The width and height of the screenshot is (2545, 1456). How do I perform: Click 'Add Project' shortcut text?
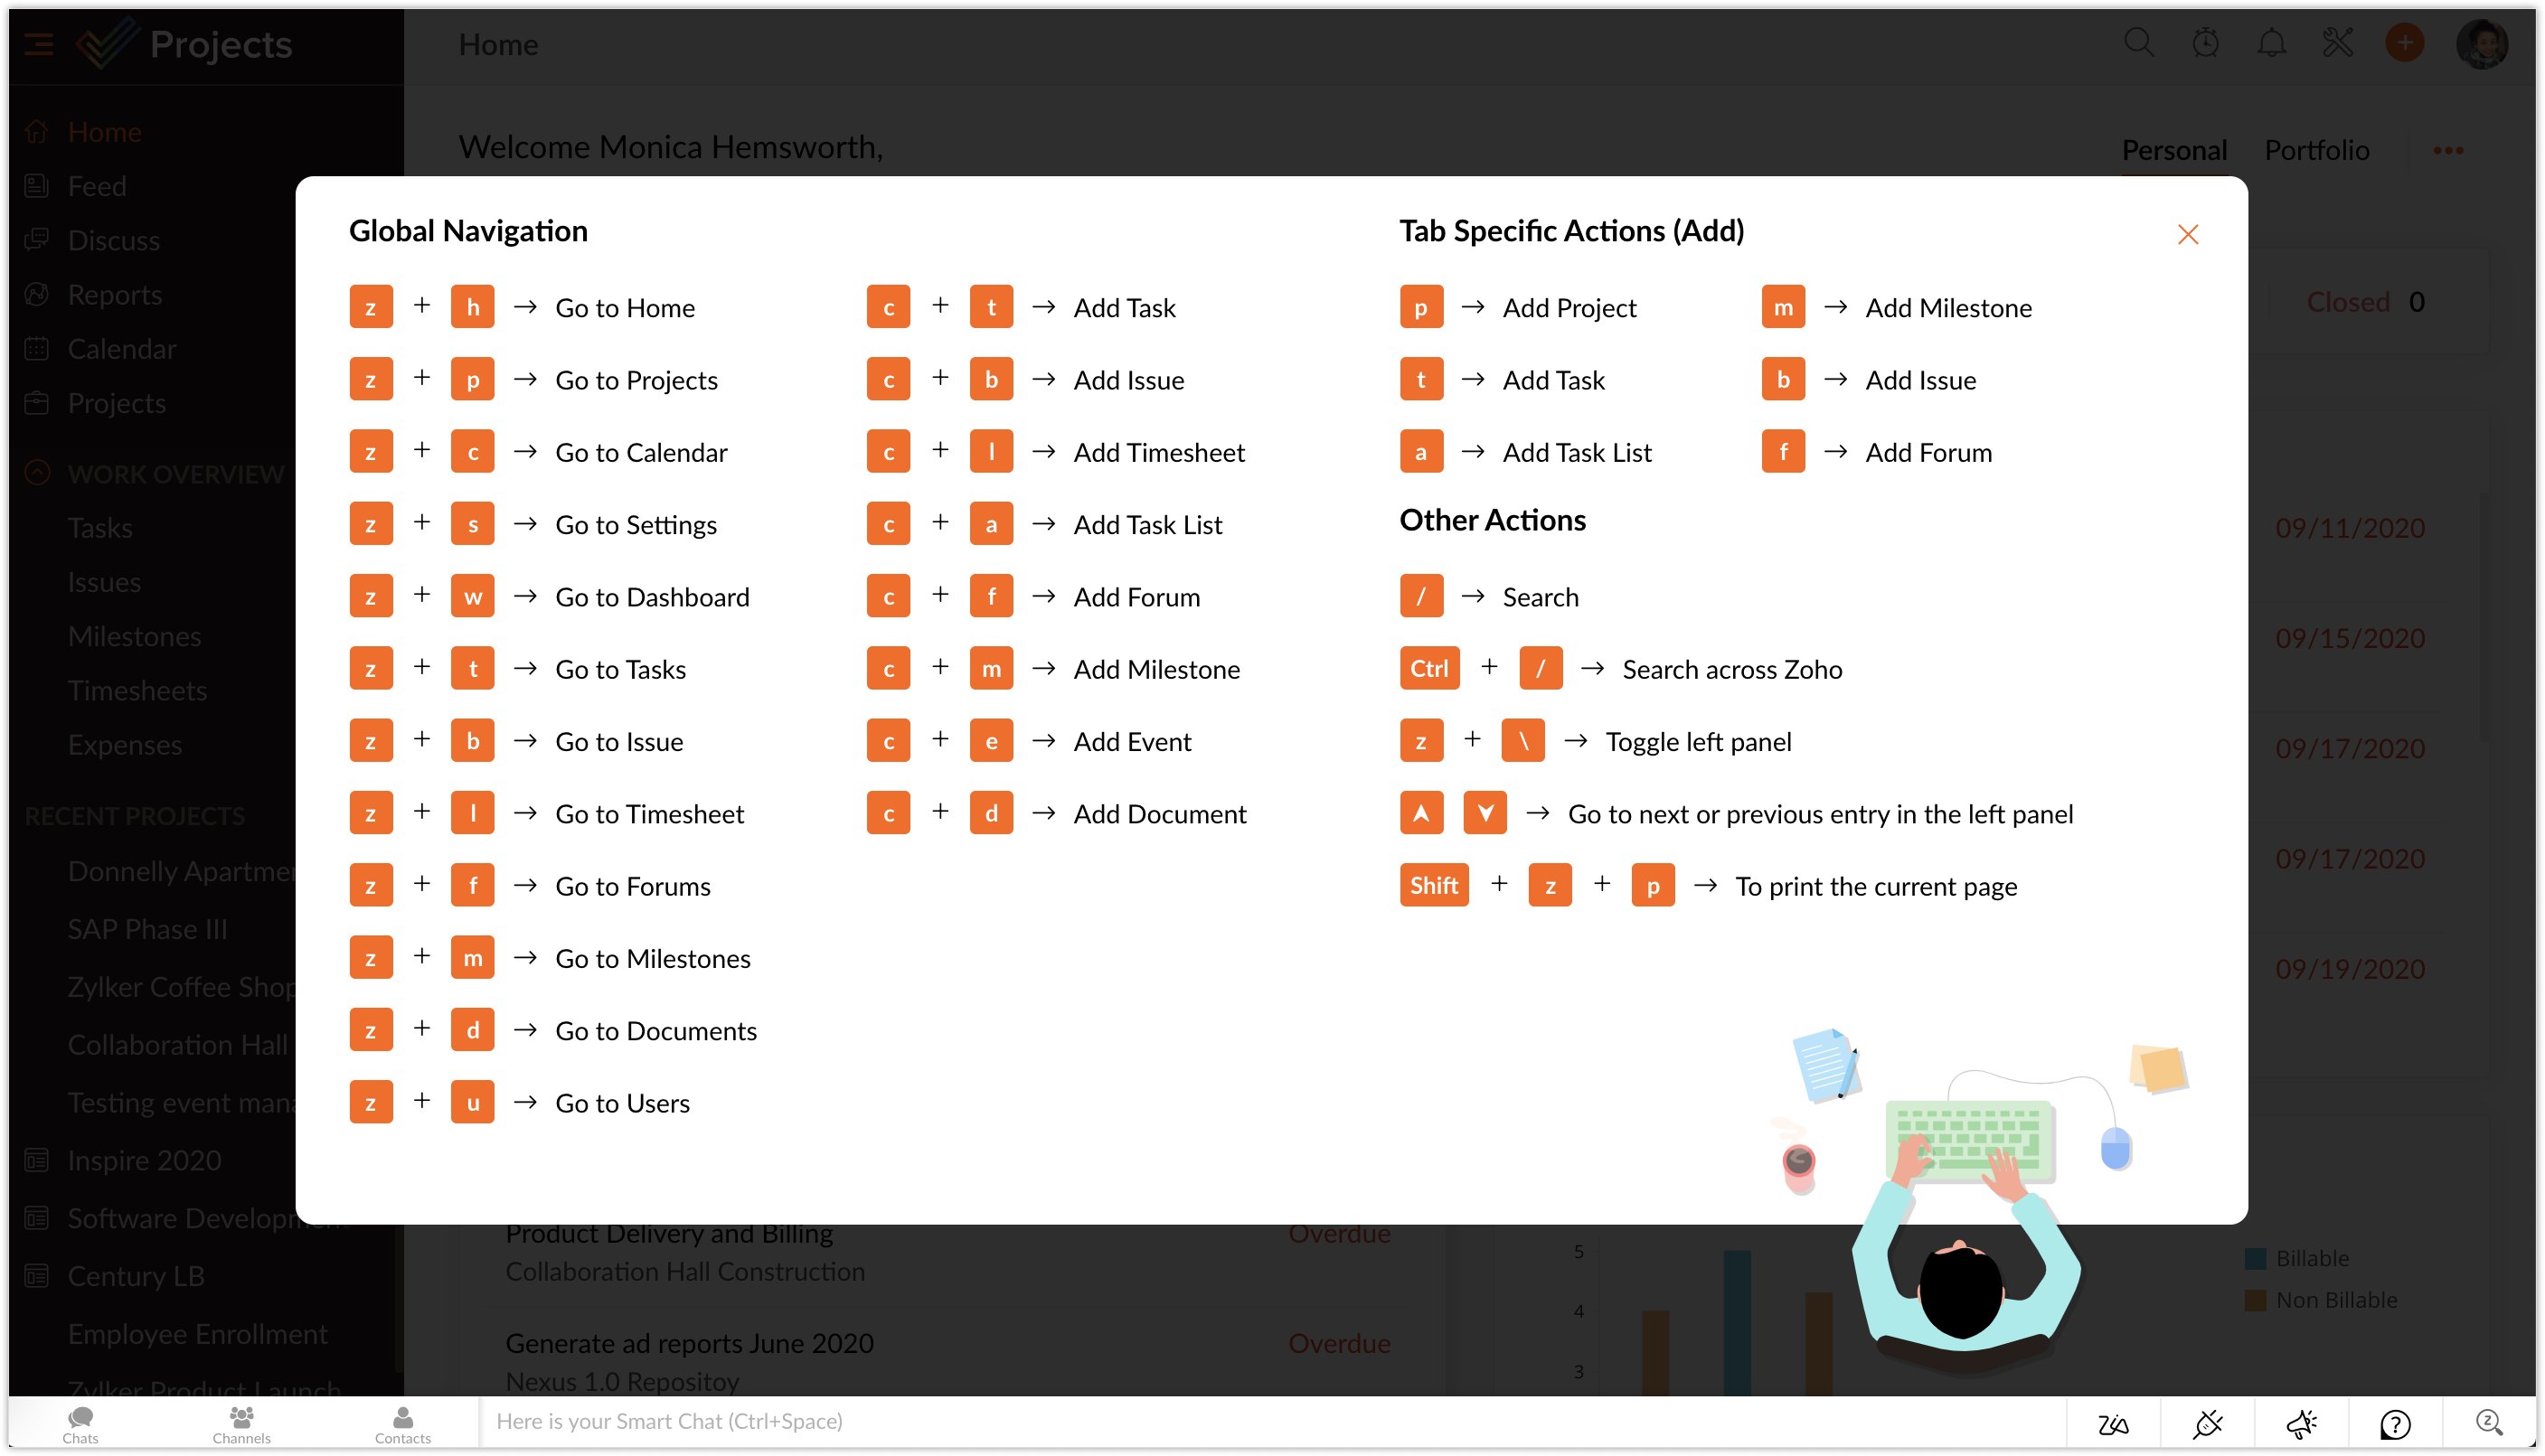[x=1569, y=308]
